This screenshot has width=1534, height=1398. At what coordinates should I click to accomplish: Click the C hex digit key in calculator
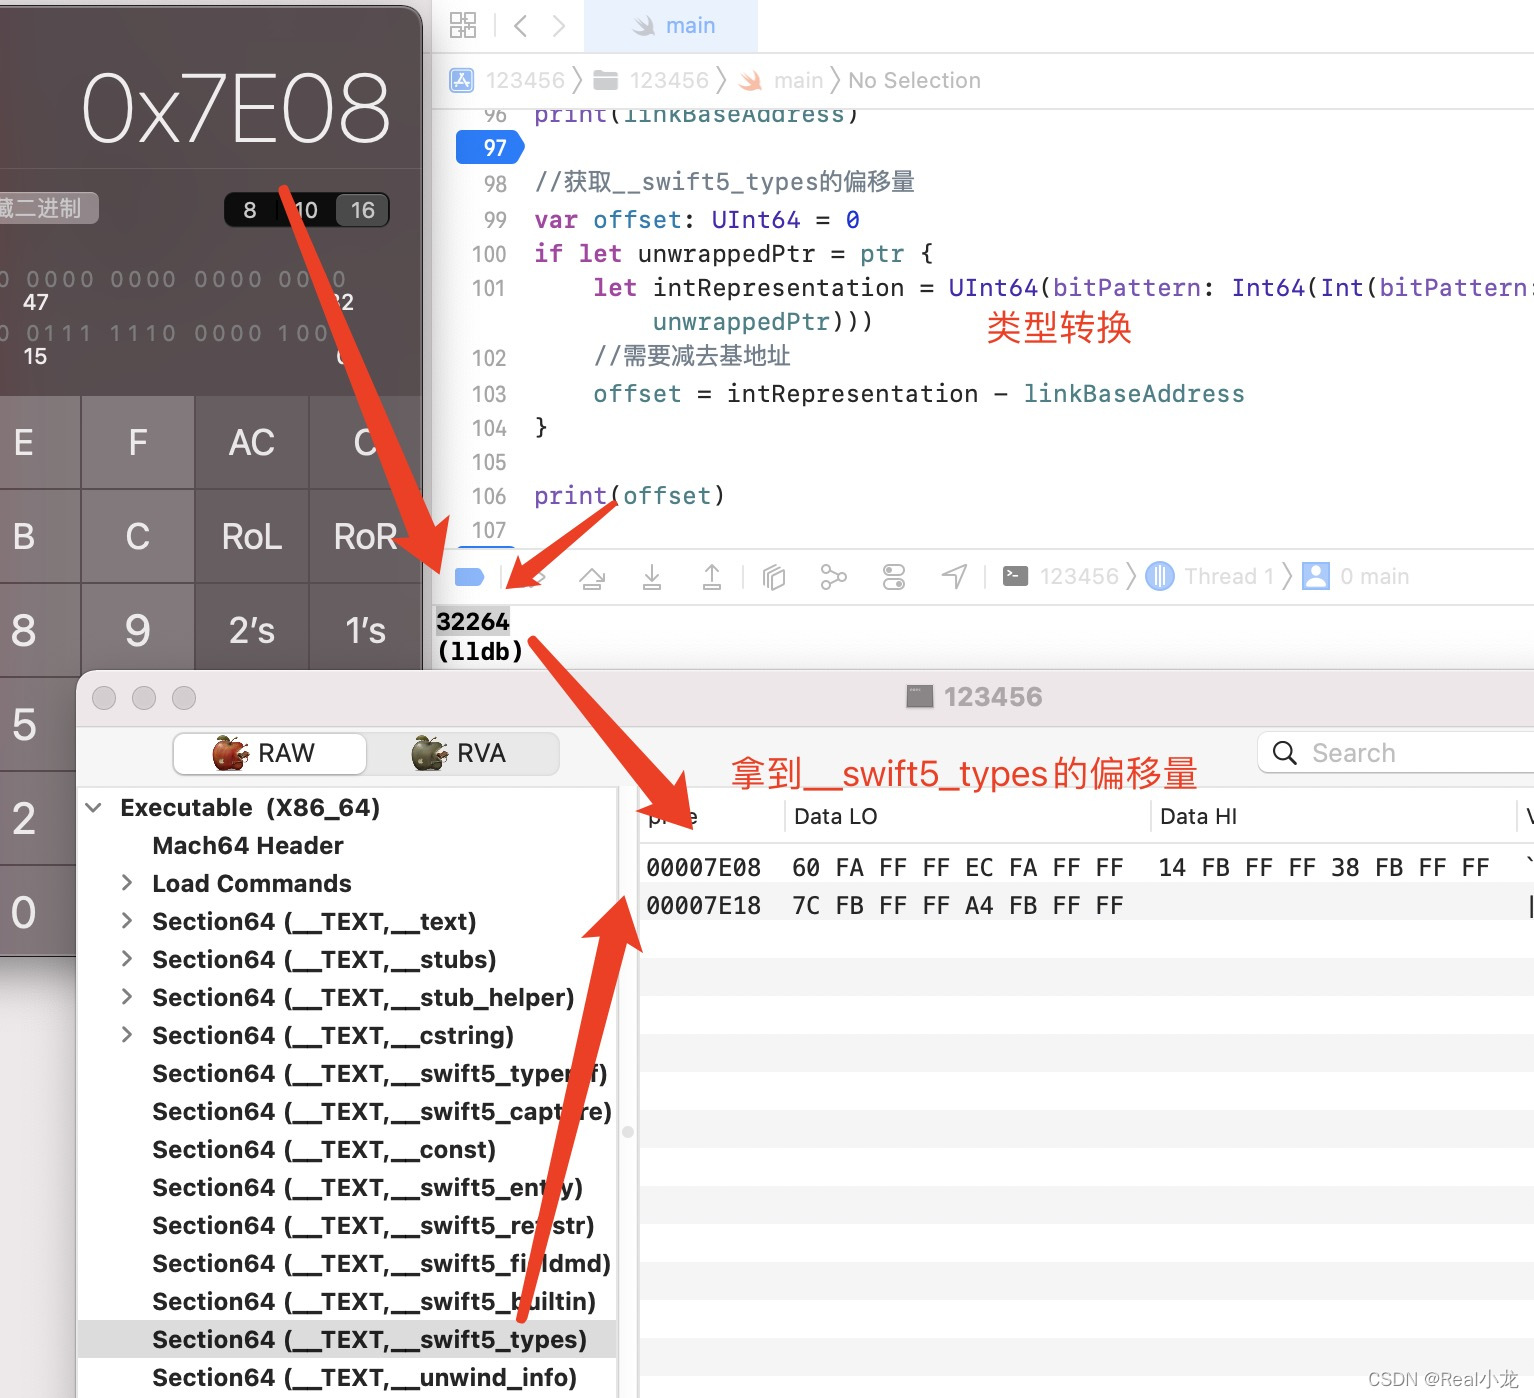tap(138, 536)
